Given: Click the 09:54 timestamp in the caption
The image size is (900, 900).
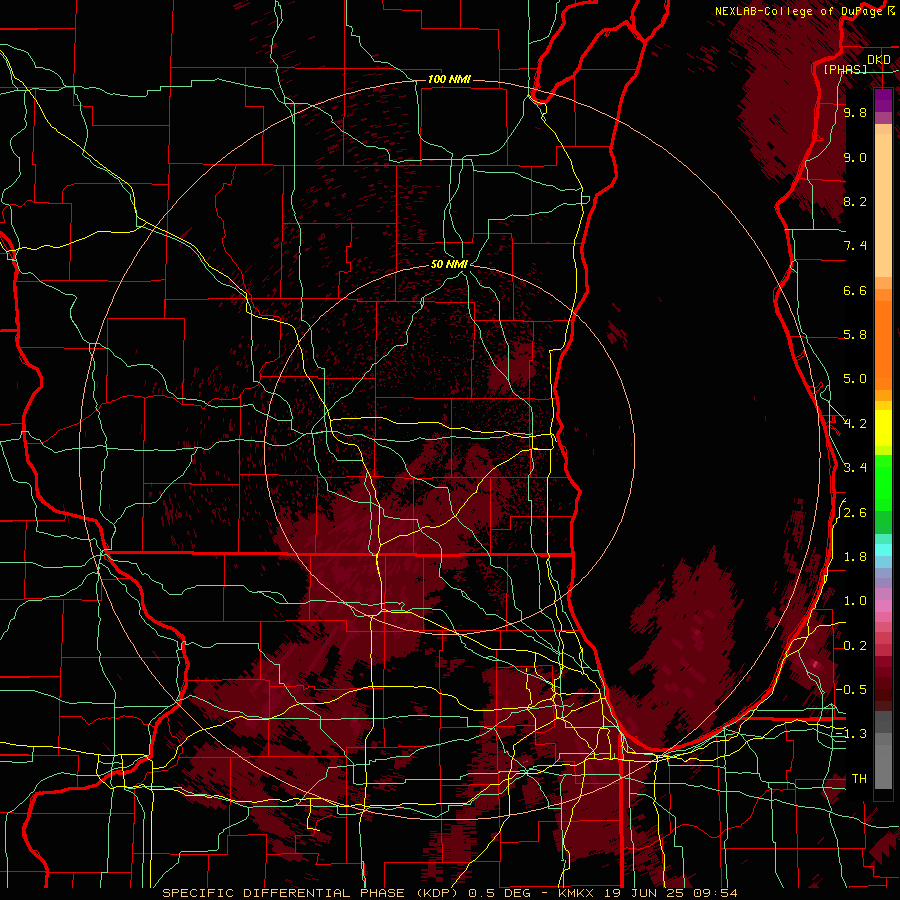Looking at the screenshot, I should pyautogui.click(x=716, y=893).
